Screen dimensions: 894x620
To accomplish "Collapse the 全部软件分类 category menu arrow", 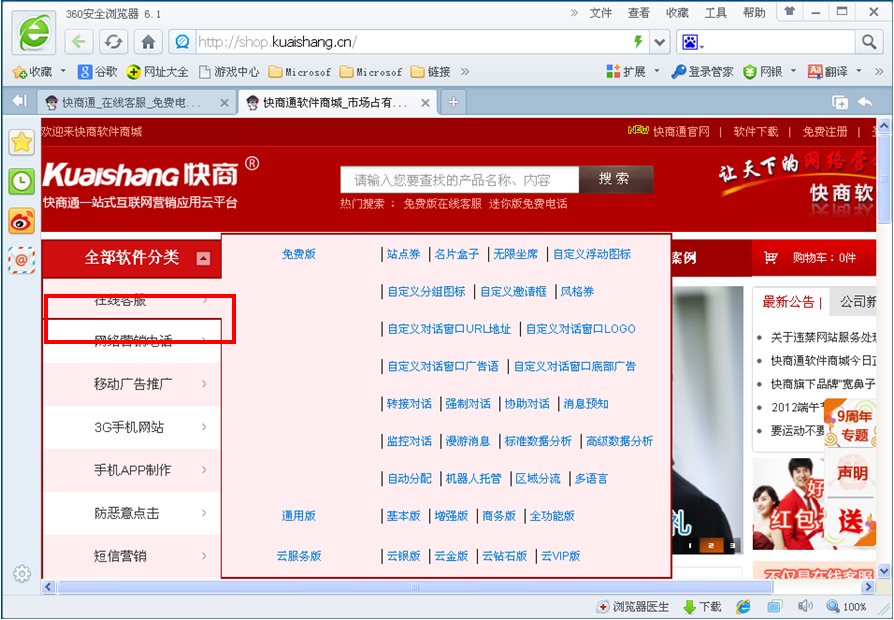I will [203, 258].
